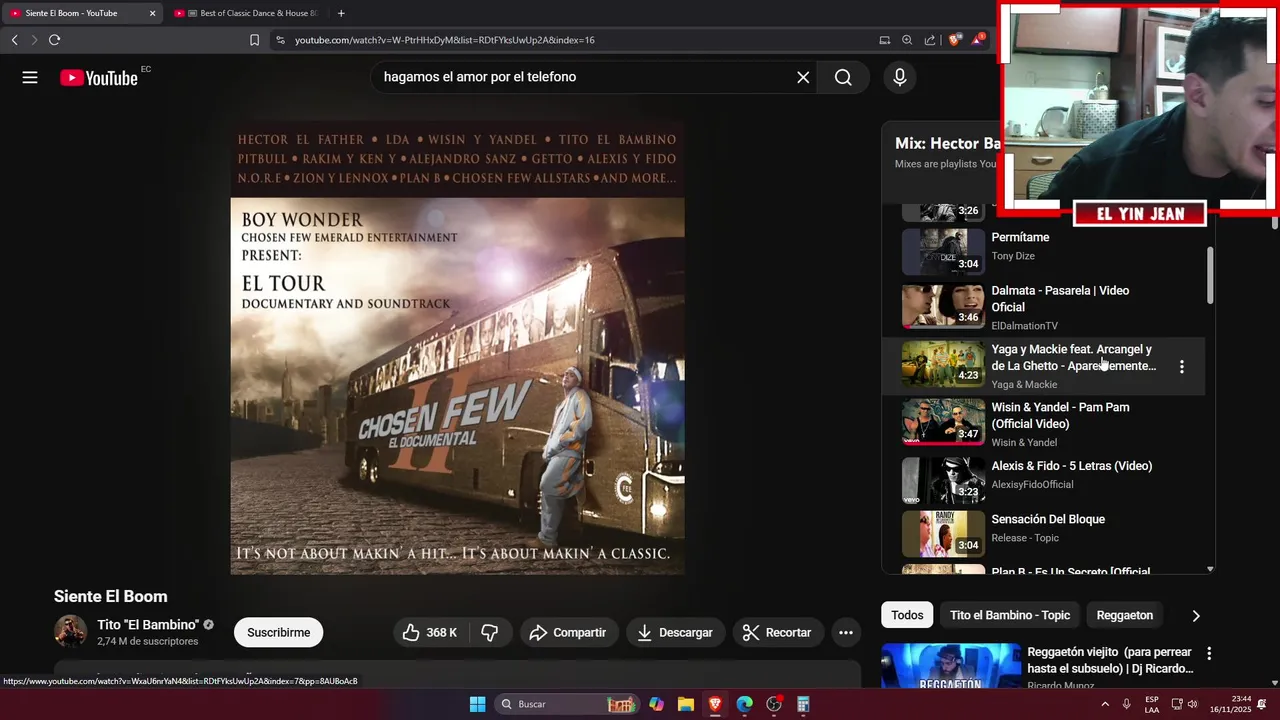Start voice search with the microphone

click(x=900, y=77)
